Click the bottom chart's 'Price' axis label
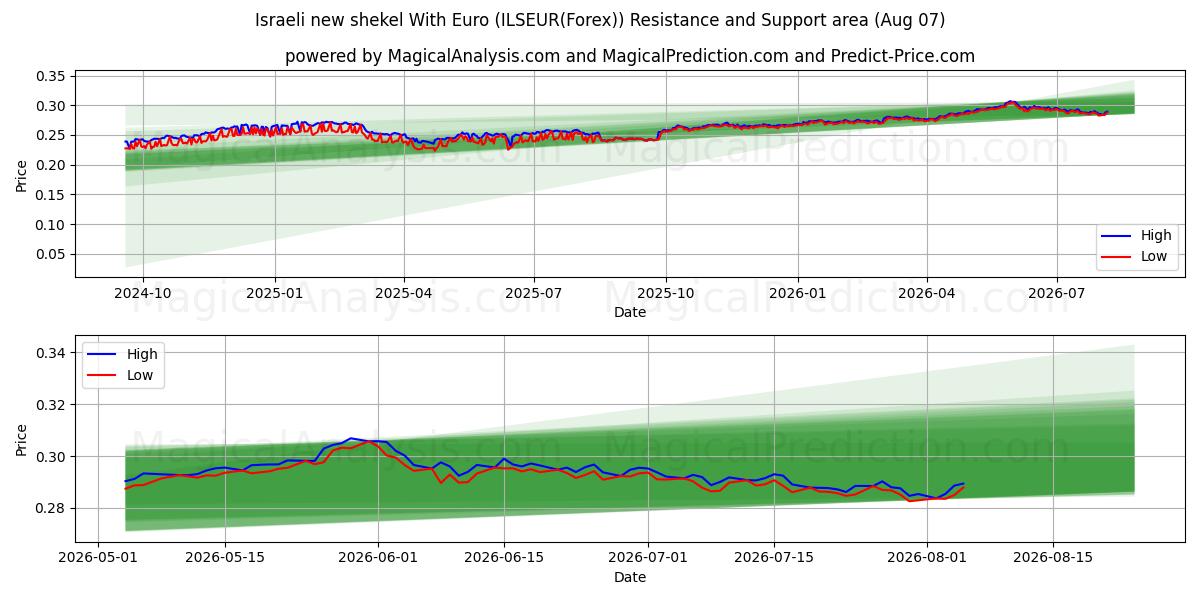Image resolution: width=1200 pixels, height=600 pixels. click(x=22, y=440)
